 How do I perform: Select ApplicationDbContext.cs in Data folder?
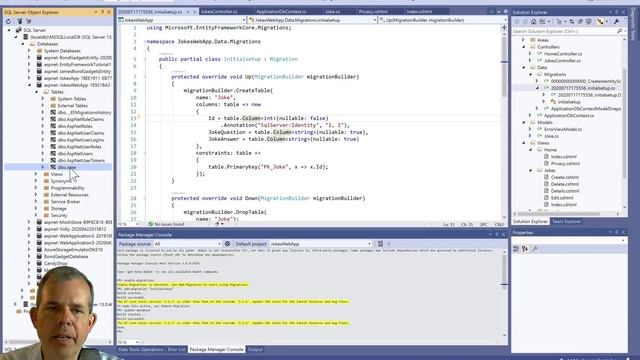[569, 116]
